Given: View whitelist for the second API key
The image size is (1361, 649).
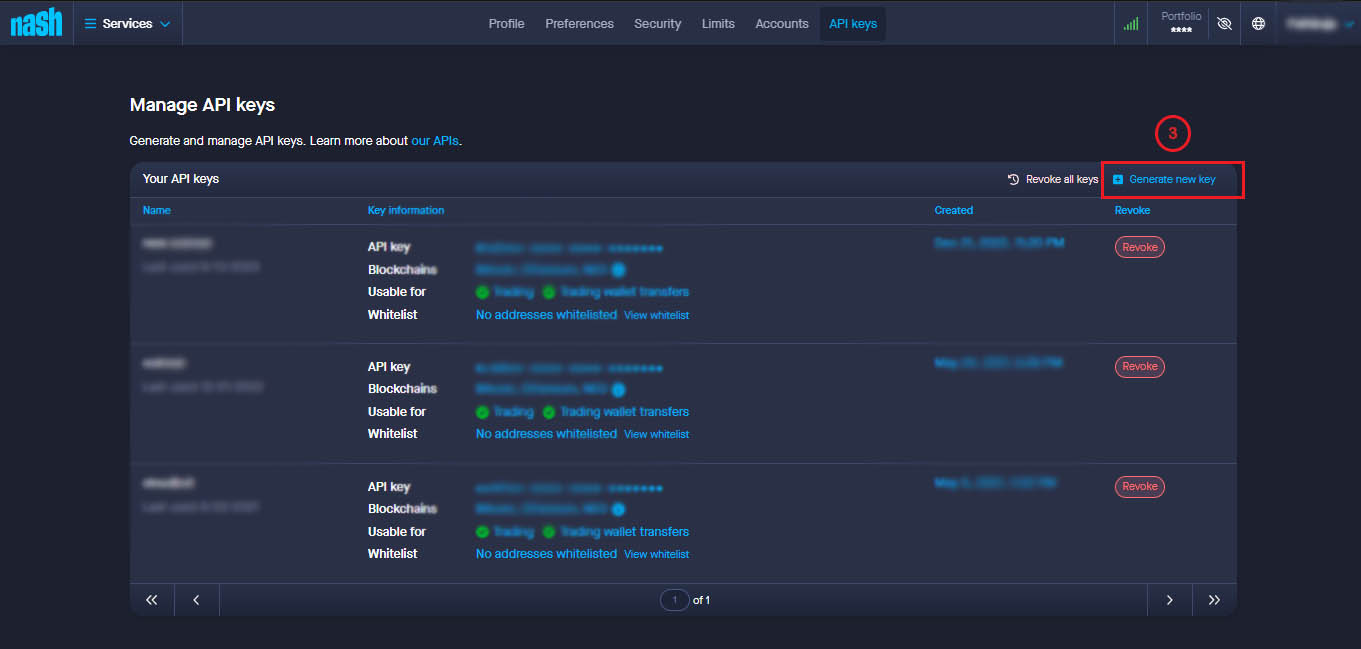Looking at the screenshot, I should (656, 435).
